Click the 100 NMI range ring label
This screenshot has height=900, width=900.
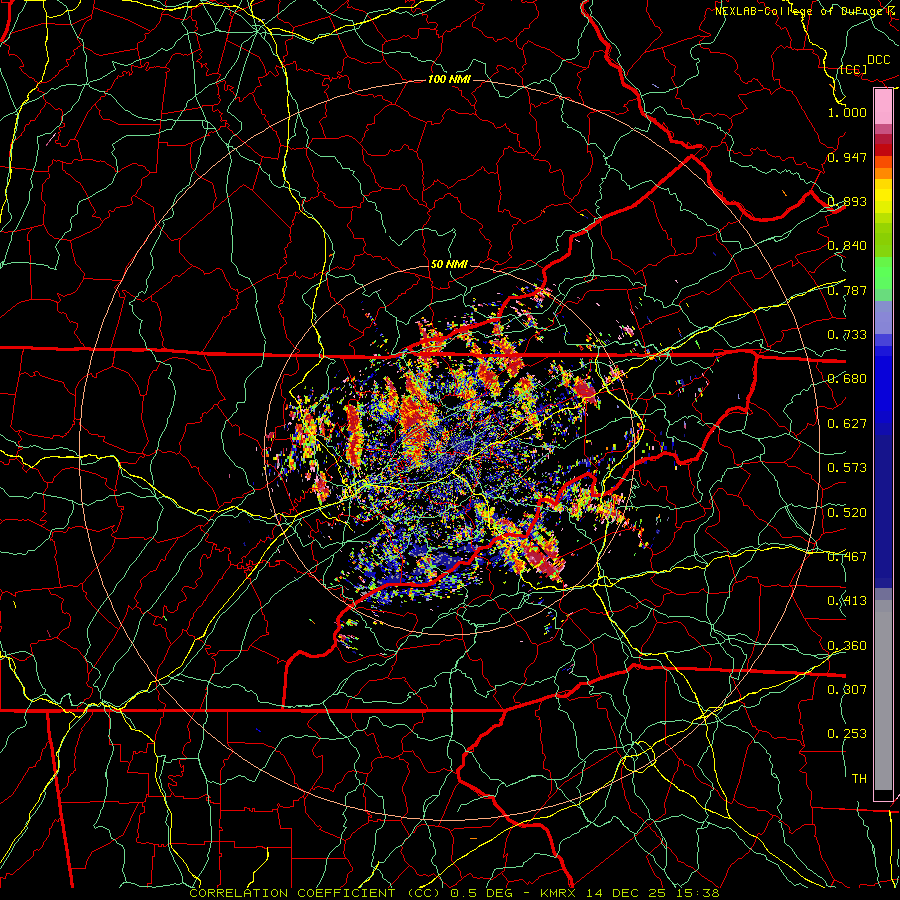point(449,79)
